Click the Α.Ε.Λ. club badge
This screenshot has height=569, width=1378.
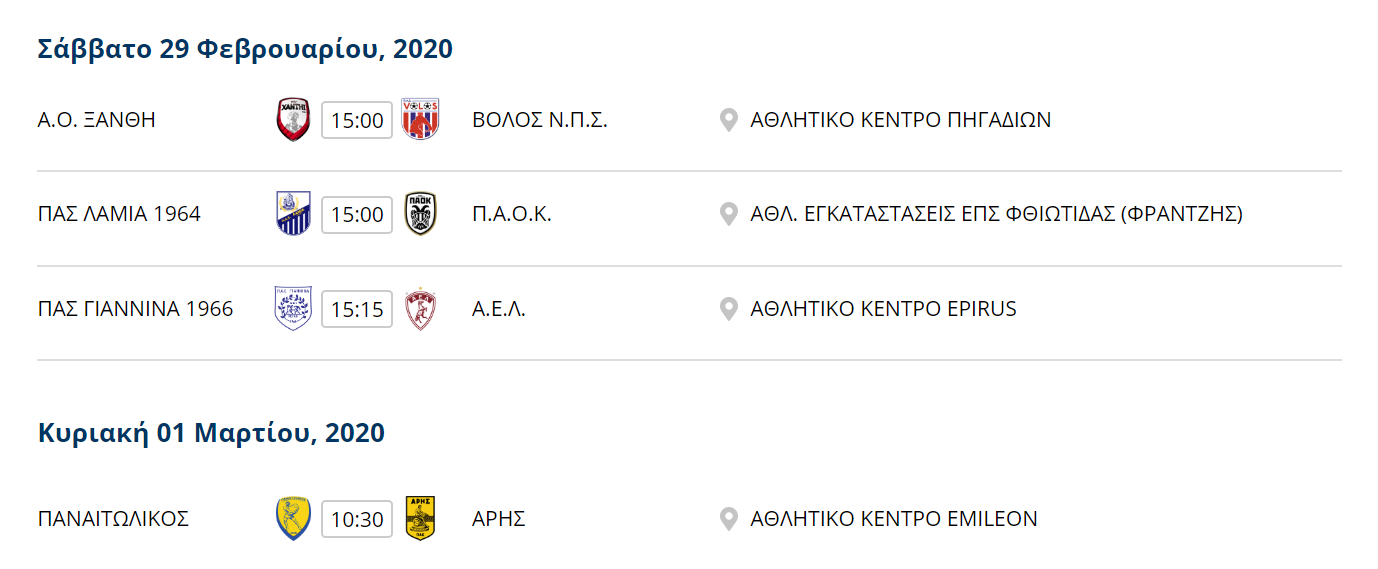coord(420,308)
